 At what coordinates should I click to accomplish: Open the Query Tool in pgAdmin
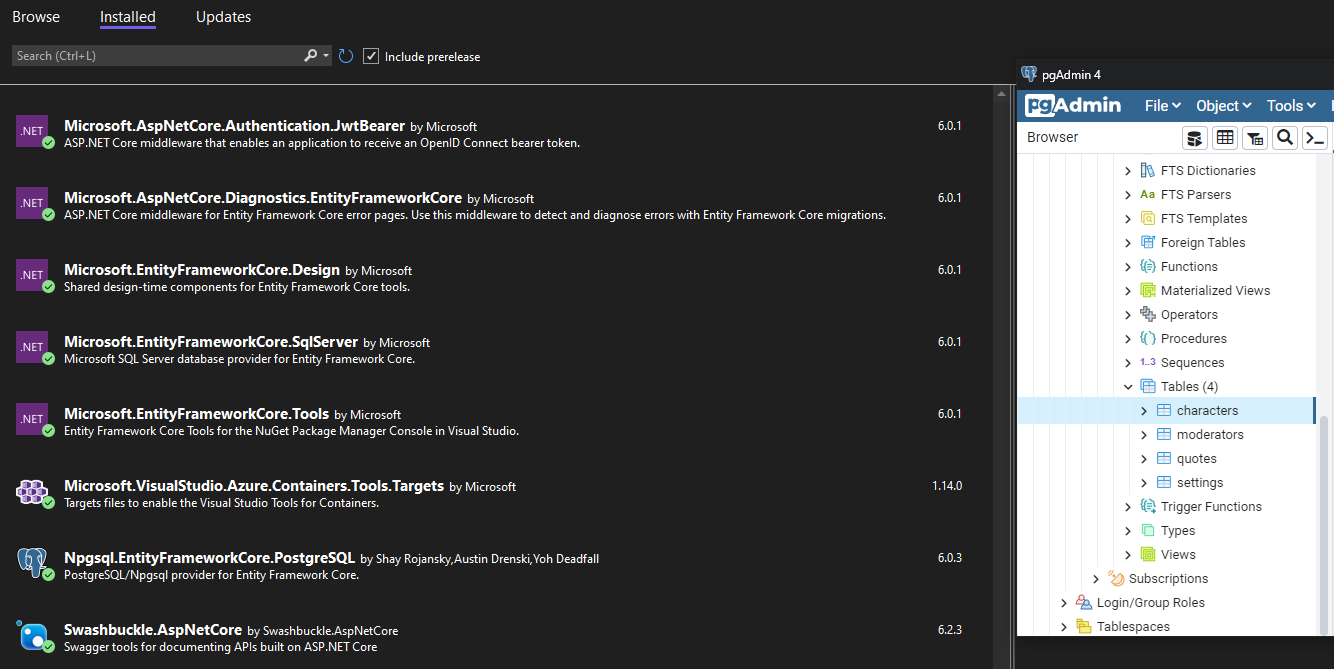tap(1195, 137)
